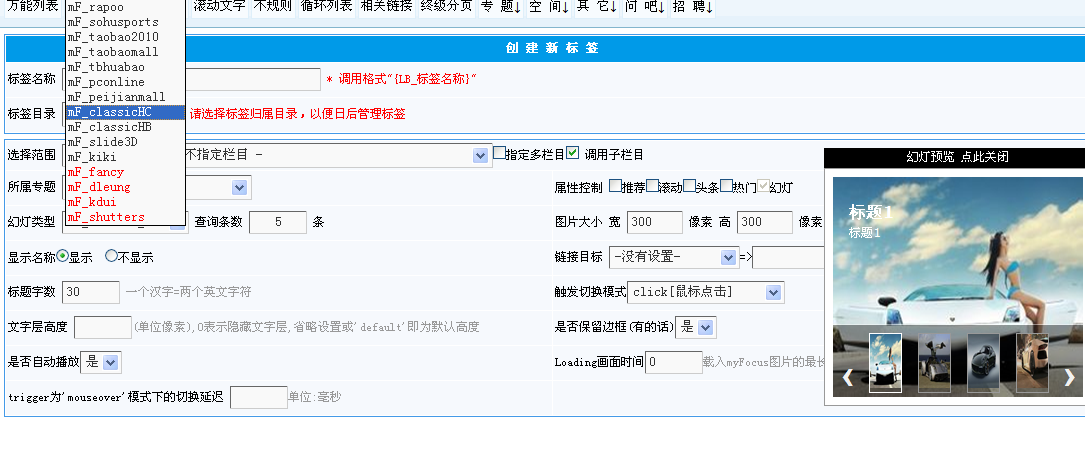
Task: Enable the 热门 attribute checkbox
Action: tap(726, 185)
